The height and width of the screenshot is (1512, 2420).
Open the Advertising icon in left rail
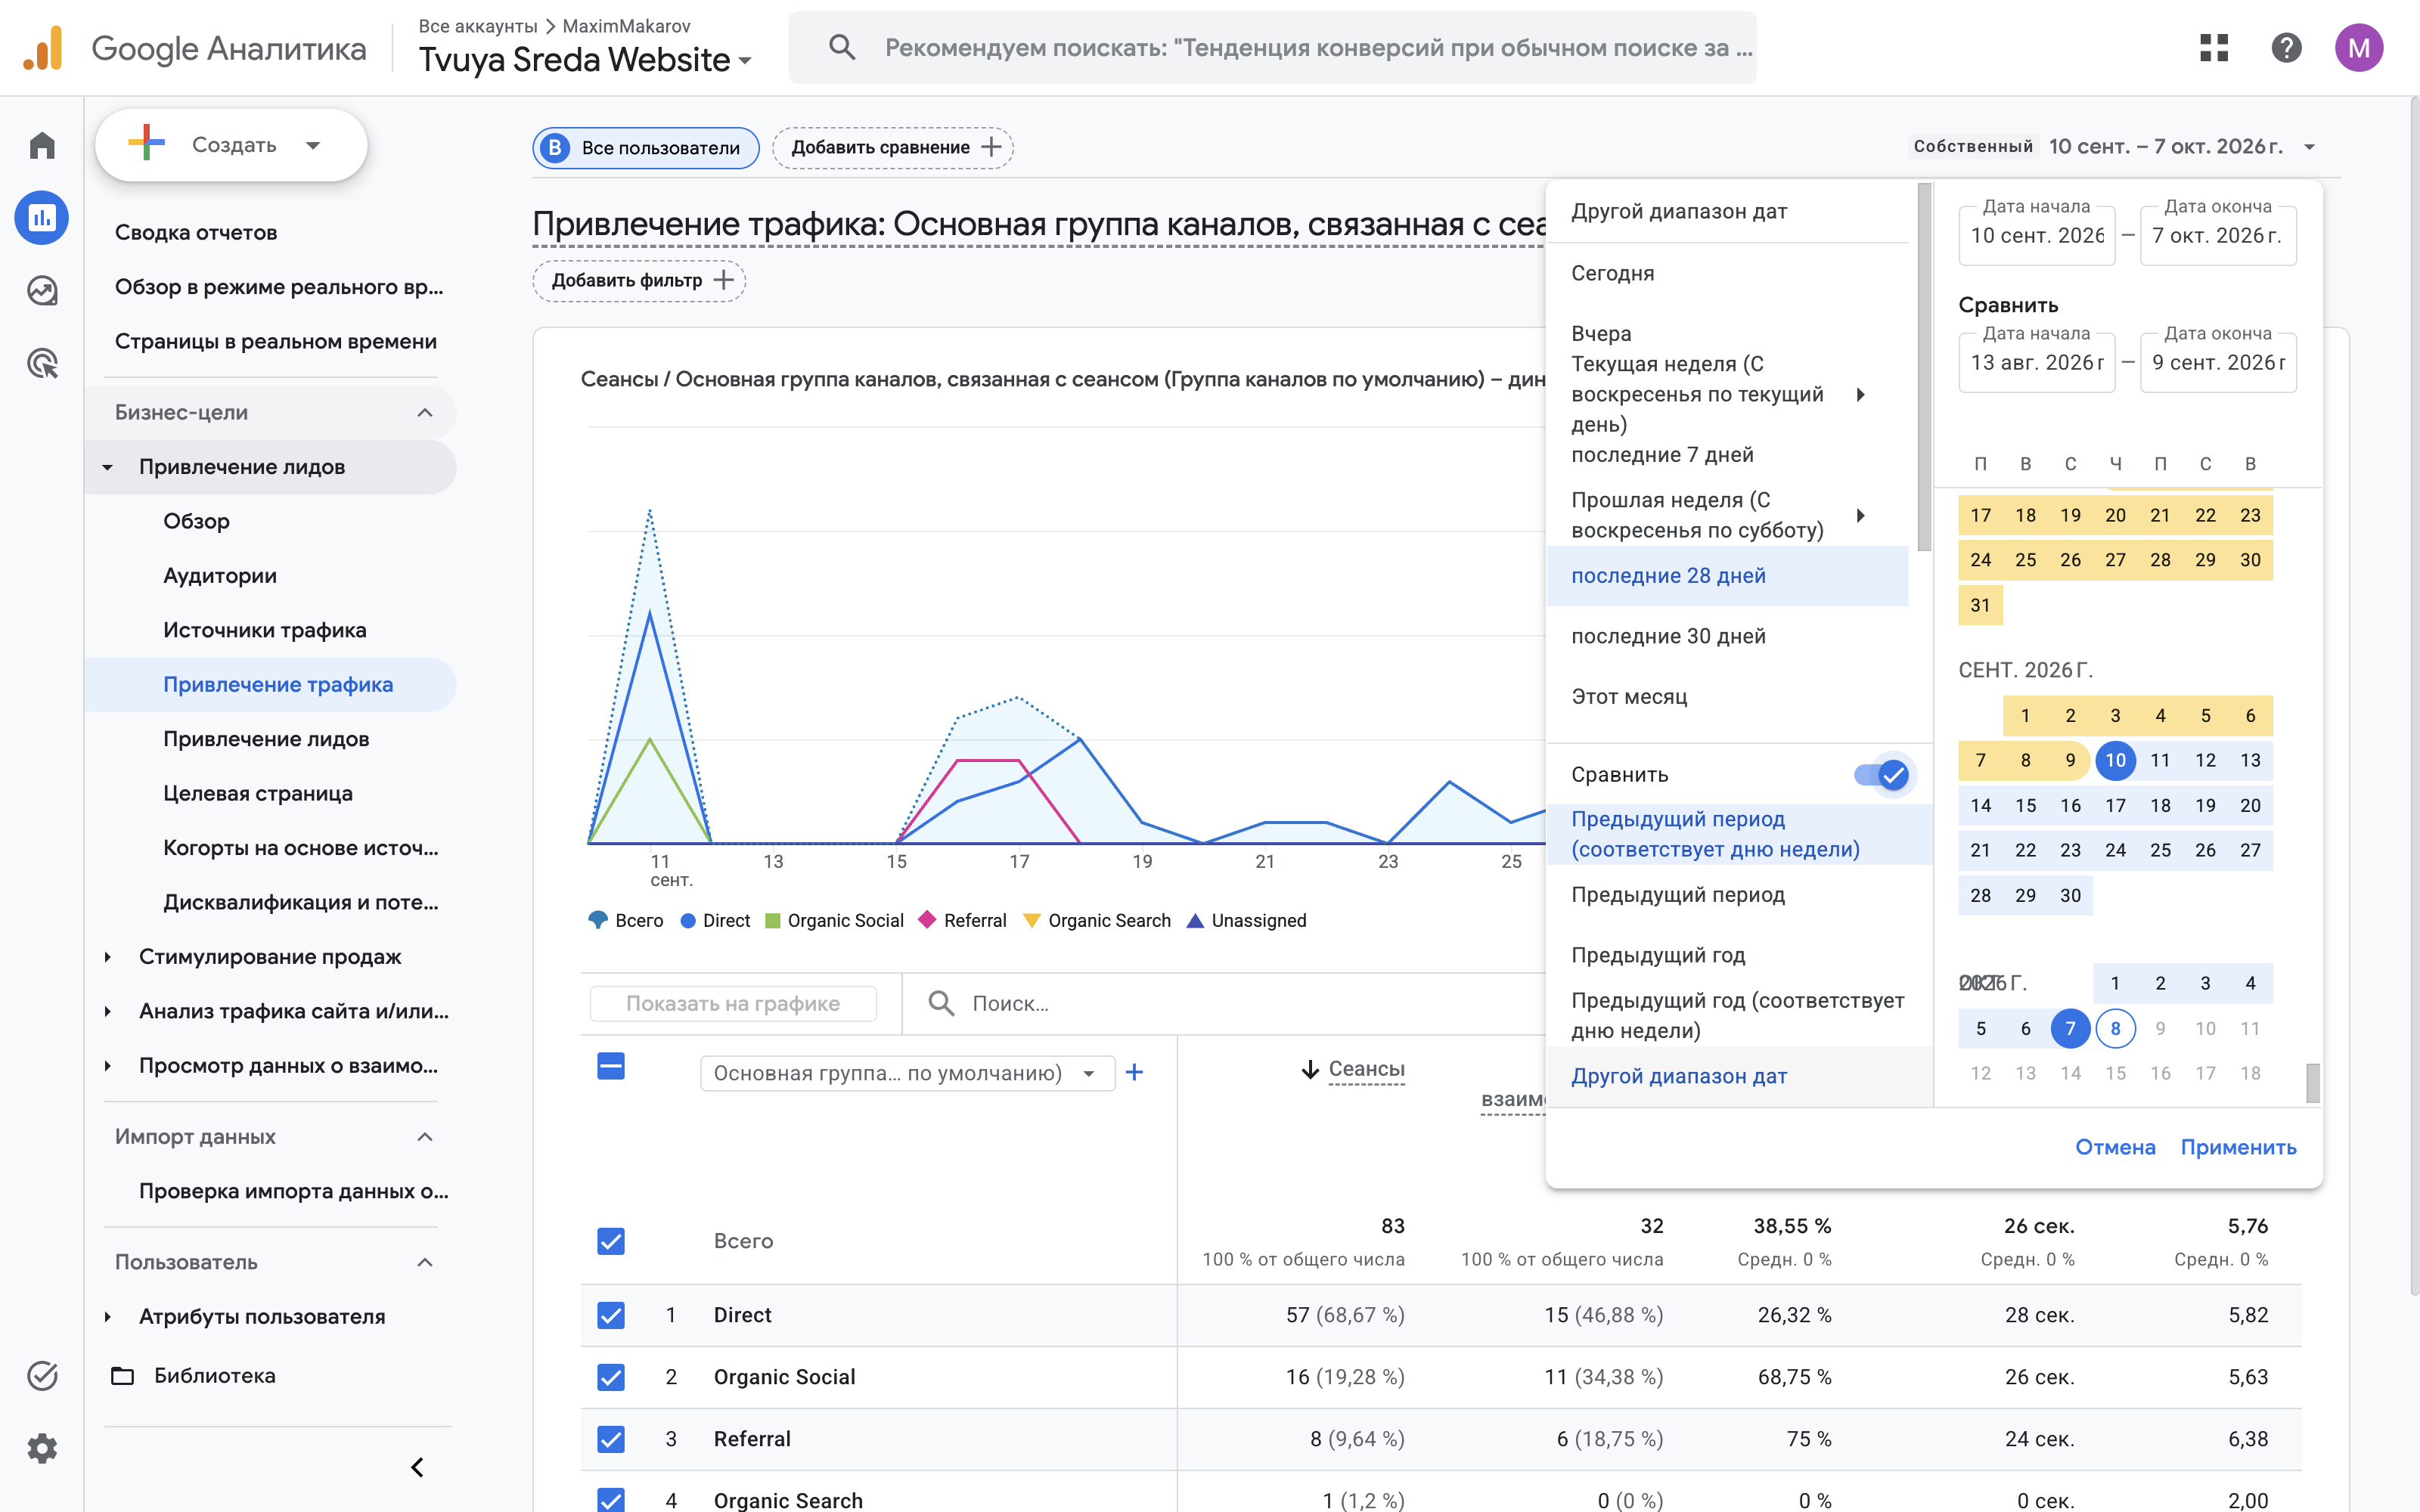(x=42, y=364)
